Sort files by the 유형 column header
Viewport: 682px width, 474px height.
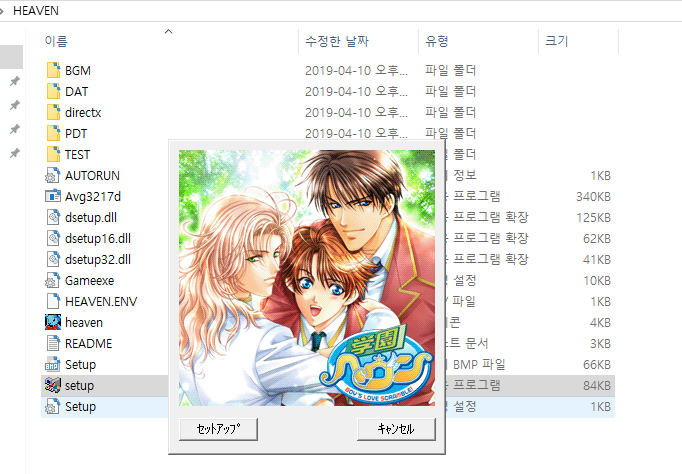pos(437,41)
